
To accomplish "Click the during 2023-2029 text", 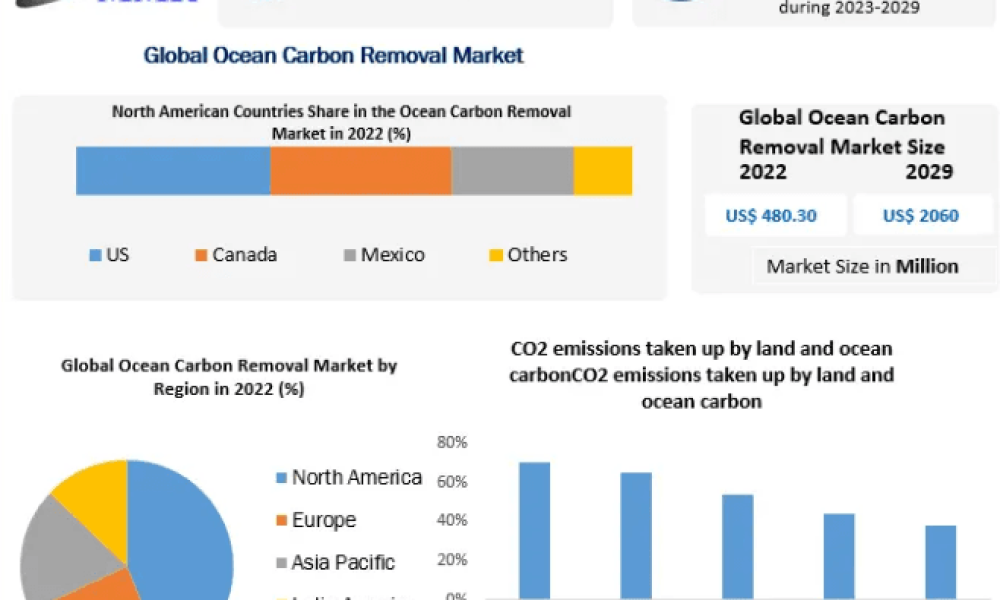I will coord(849,8).
